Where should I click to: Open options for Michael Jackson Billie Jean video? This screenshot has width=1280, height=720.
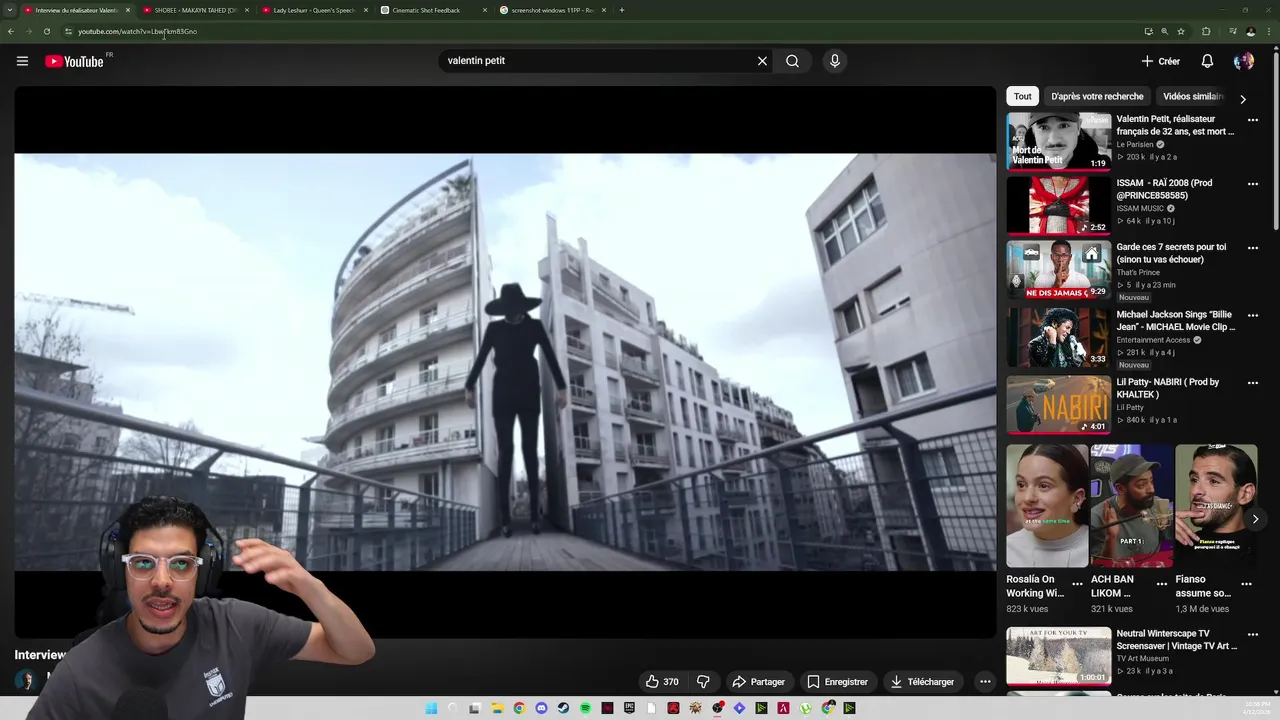point(1252,316)
